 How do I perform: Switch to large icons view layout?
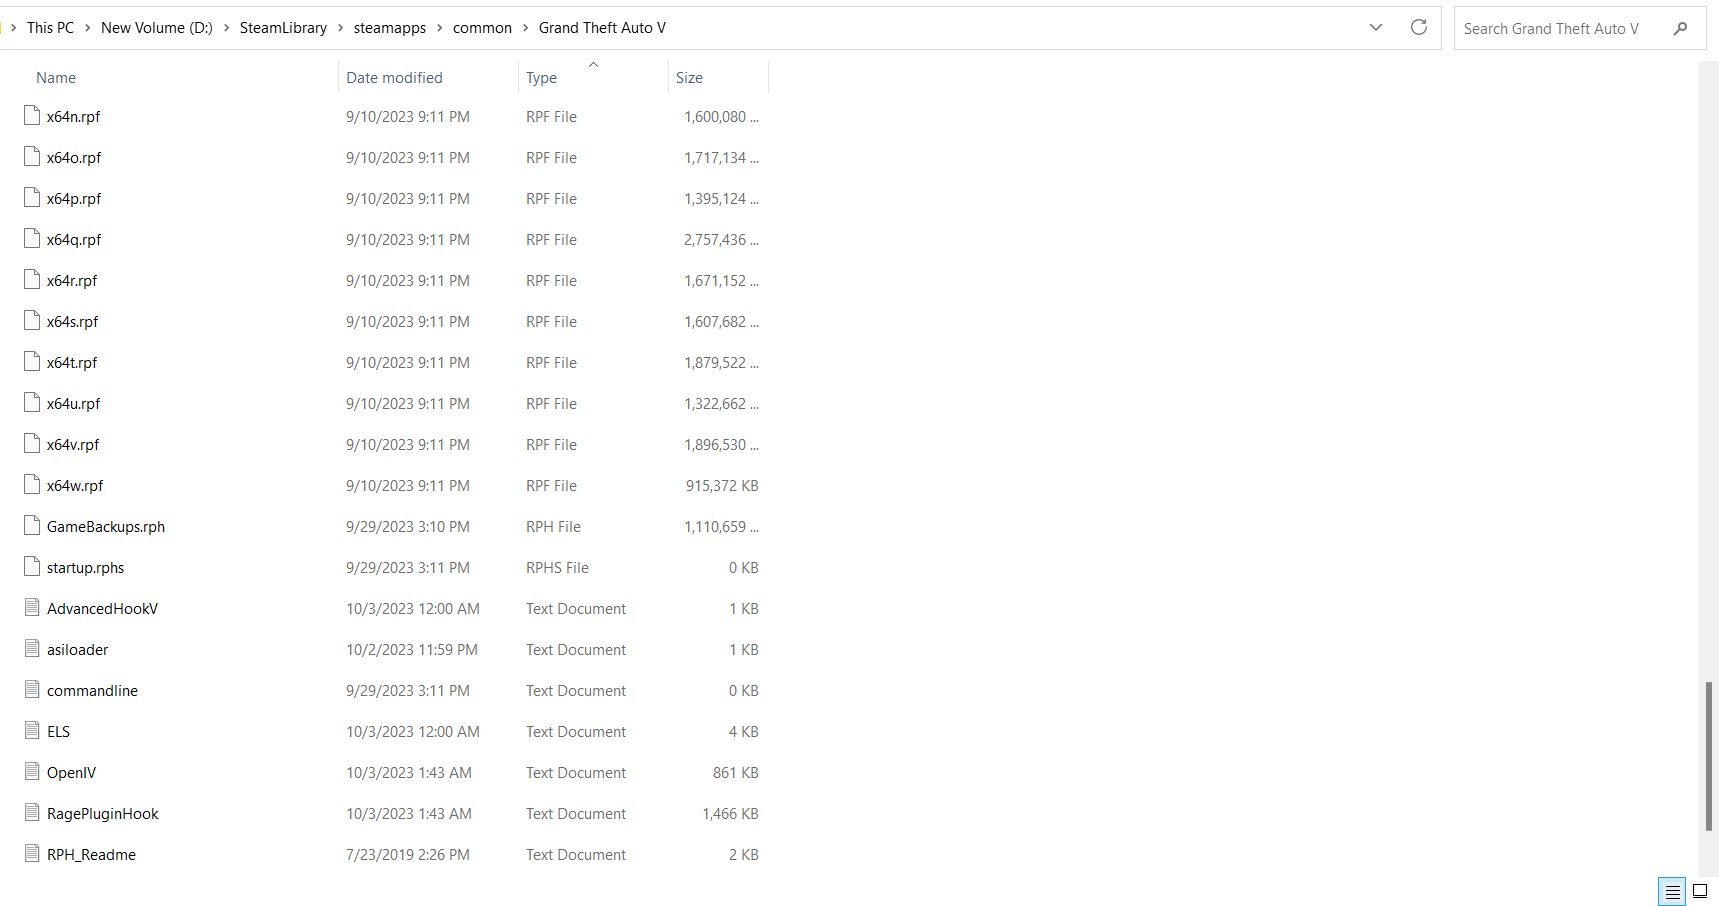(1700, 892)
